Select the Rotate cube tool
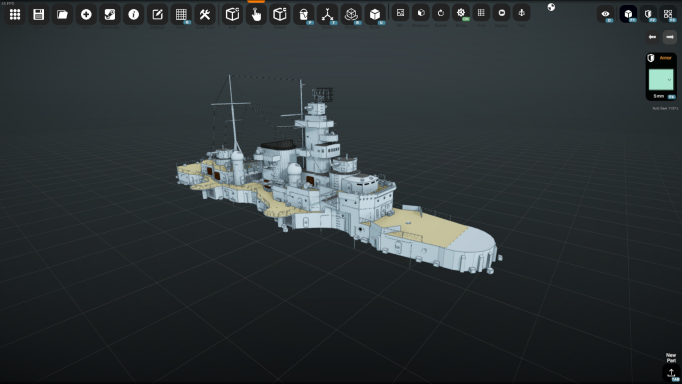This screenshot has height=384, width=682. coord(351,14)
